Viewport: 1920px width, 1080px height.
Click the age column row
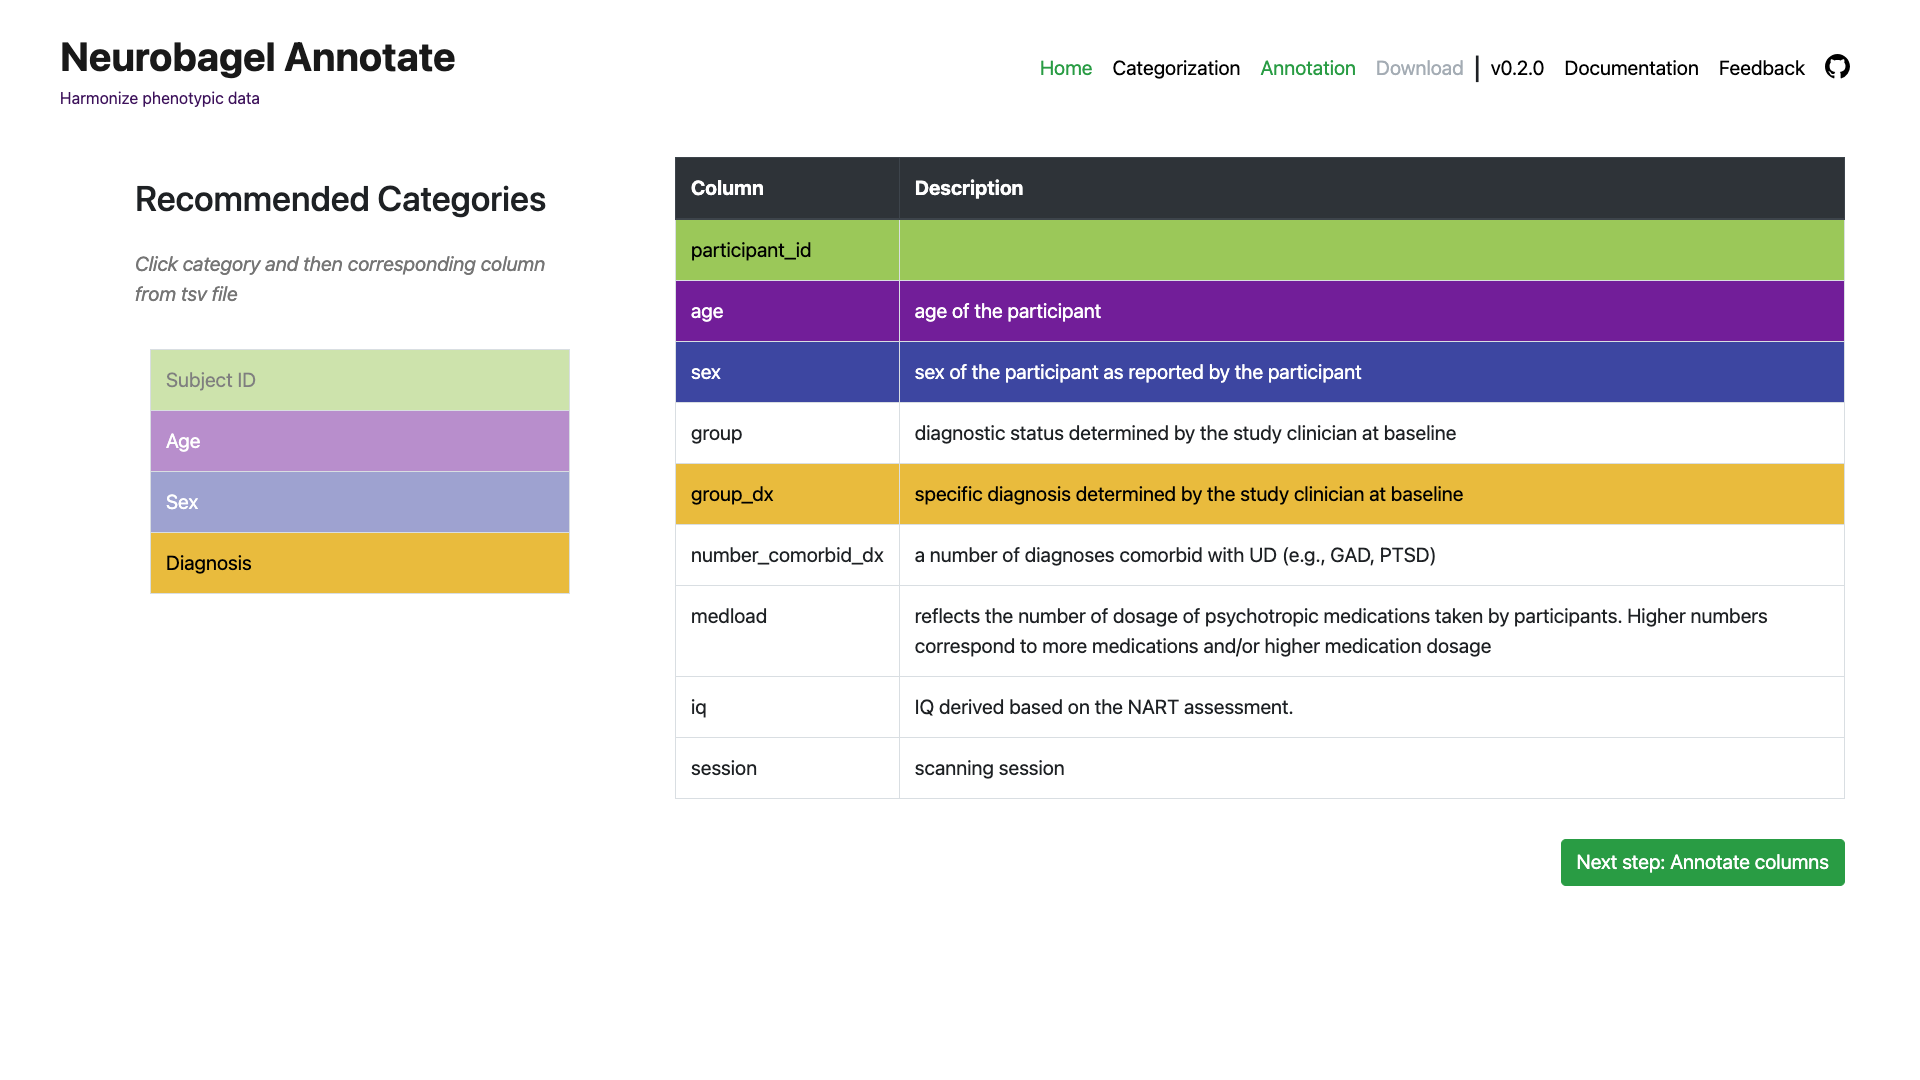click(1000, 311)
